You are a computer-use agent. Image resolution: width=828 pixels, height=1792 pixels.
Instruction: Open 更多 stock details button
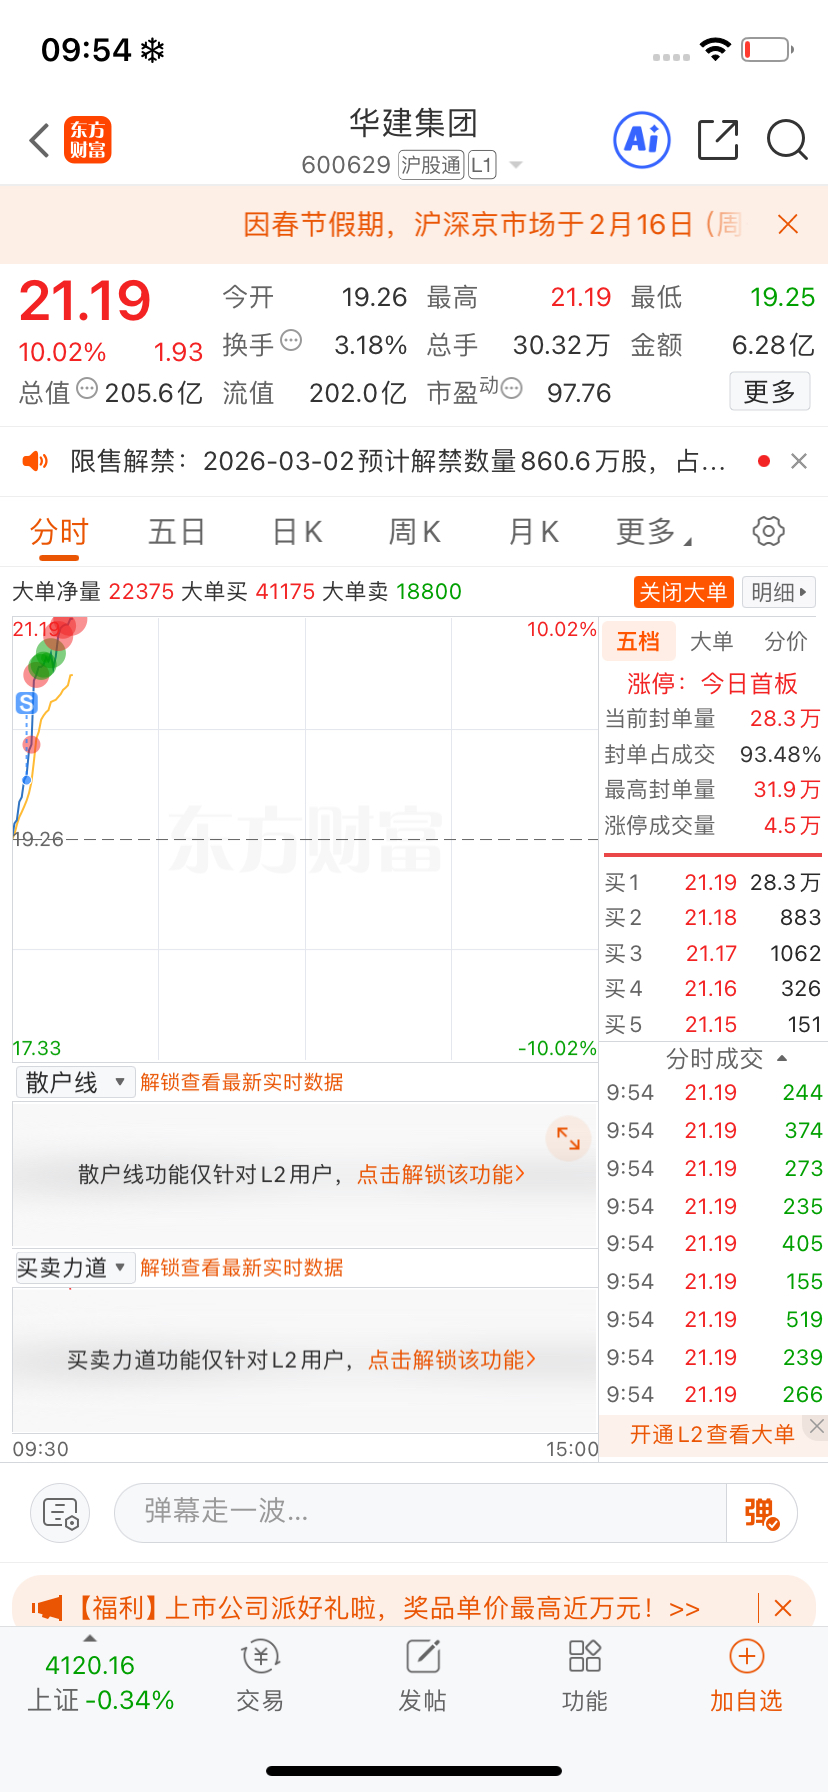[x=769, y=392]
